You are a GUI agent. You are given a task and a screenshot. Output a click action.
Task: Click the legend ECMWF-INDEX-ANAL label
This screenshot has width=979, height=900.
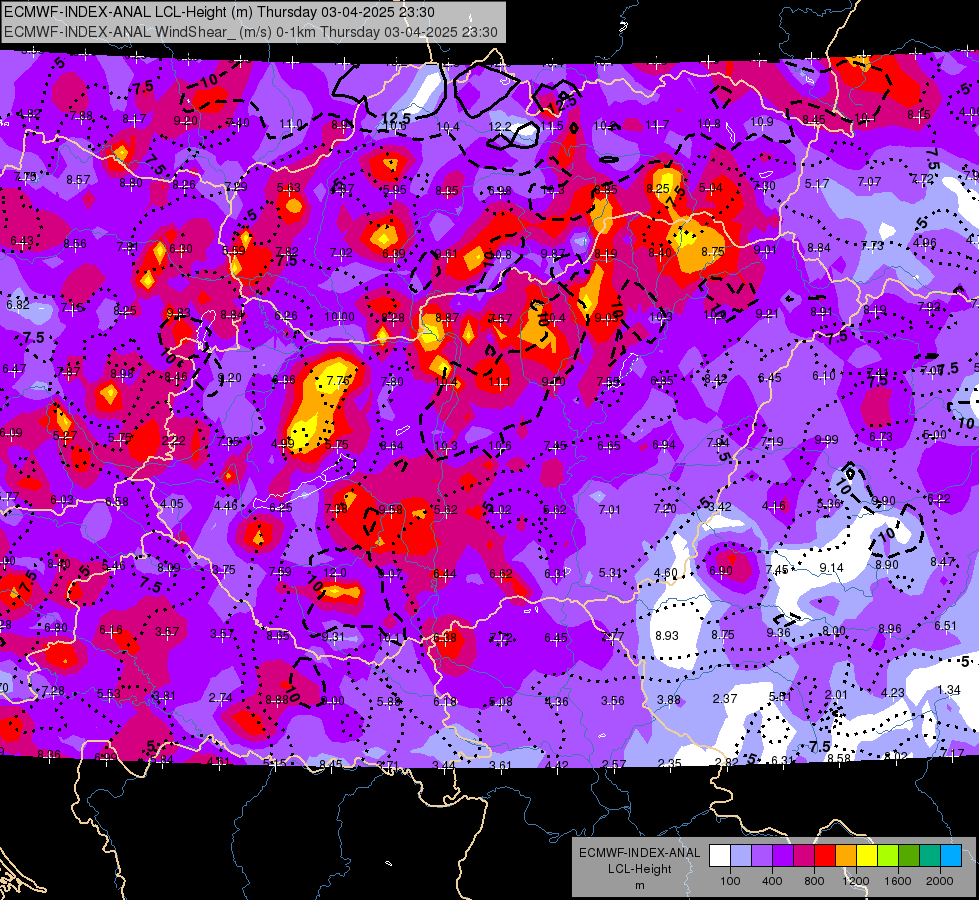coord(639,853)
